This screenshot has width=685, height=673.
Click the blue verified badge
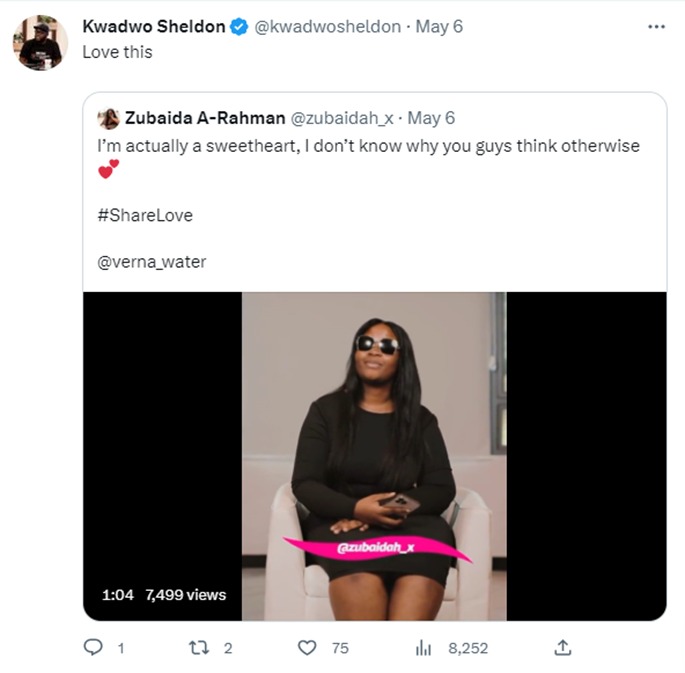tap(239, 27)
